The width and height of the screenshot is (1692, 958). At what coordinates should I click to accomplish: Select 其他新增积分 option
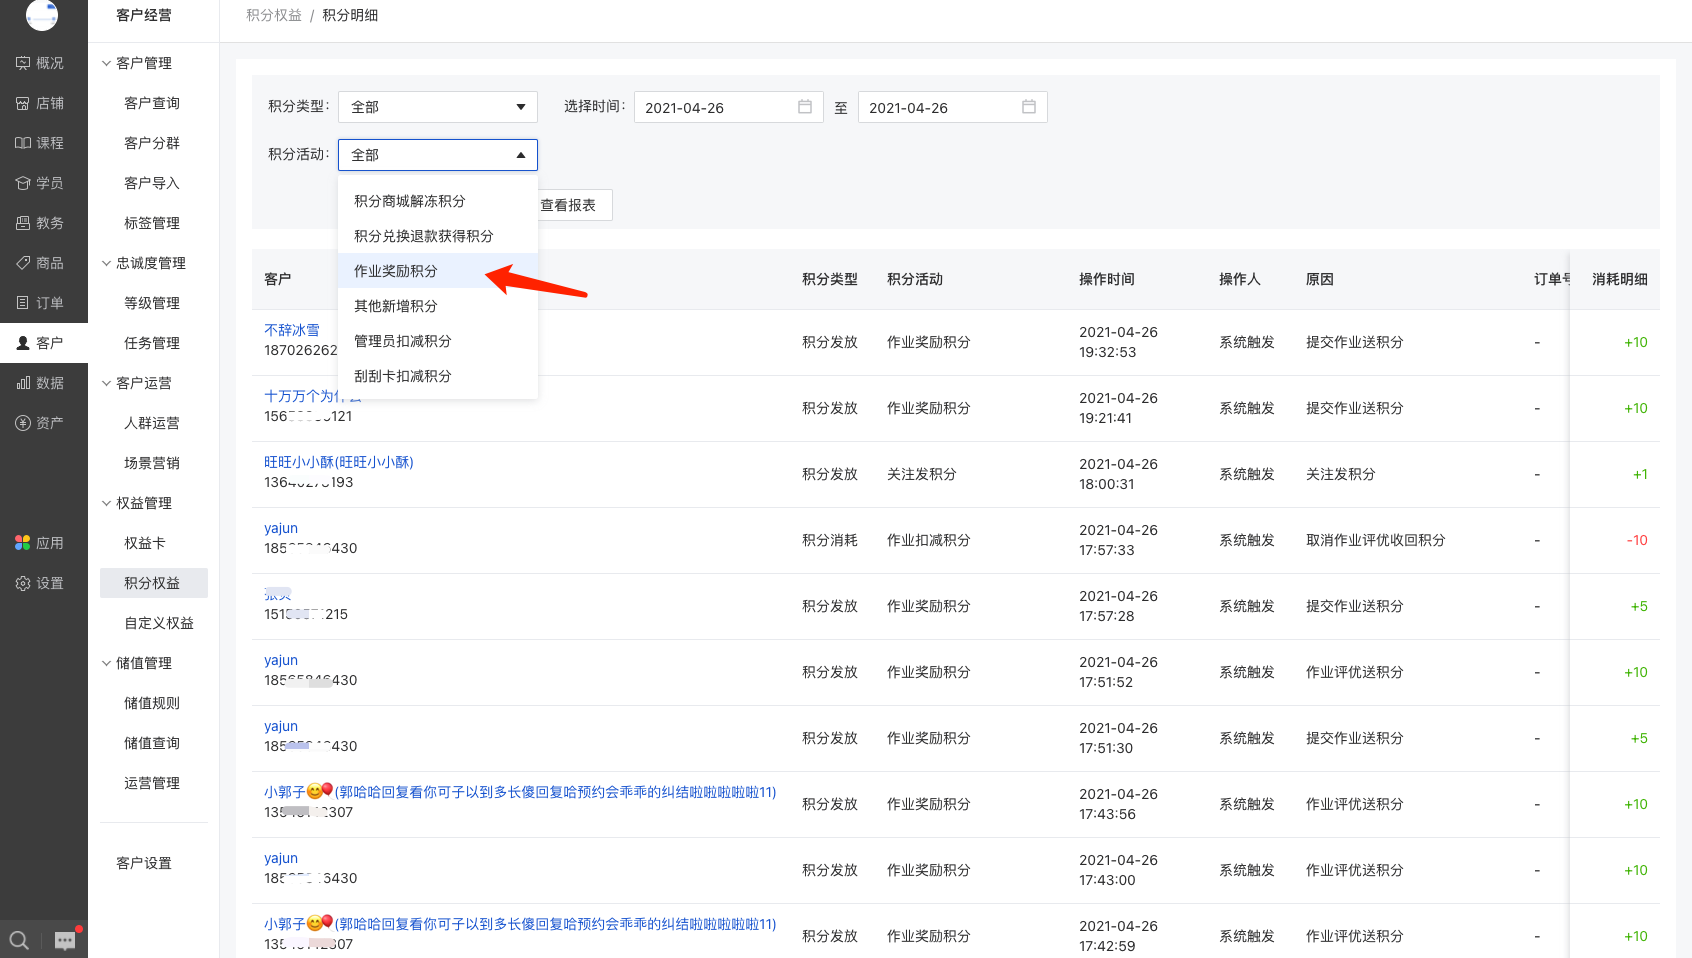[x=438, y=306]
